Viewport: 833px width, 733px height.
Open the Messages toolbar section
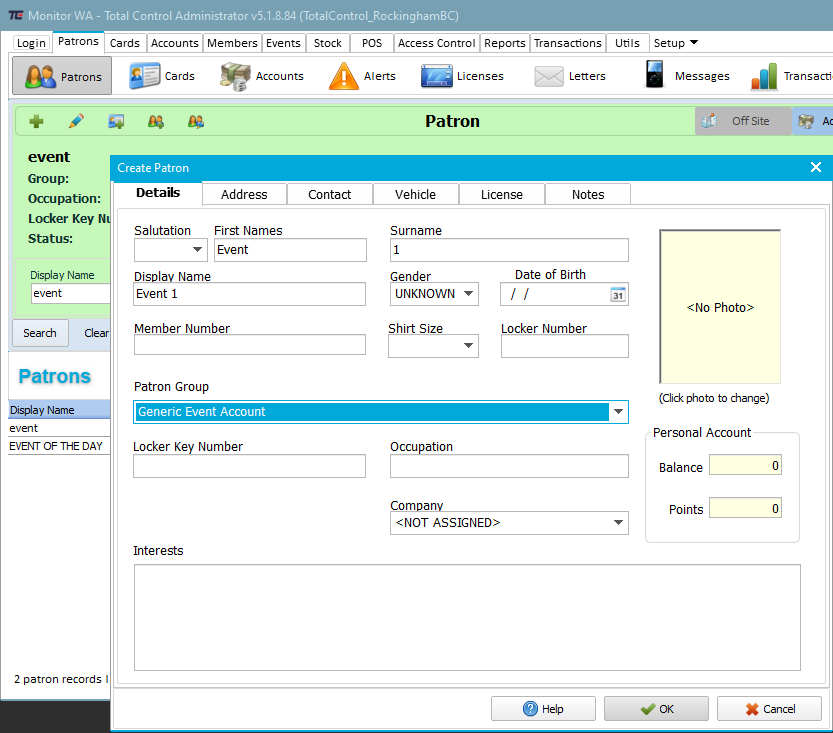click(x=687, y=76)
